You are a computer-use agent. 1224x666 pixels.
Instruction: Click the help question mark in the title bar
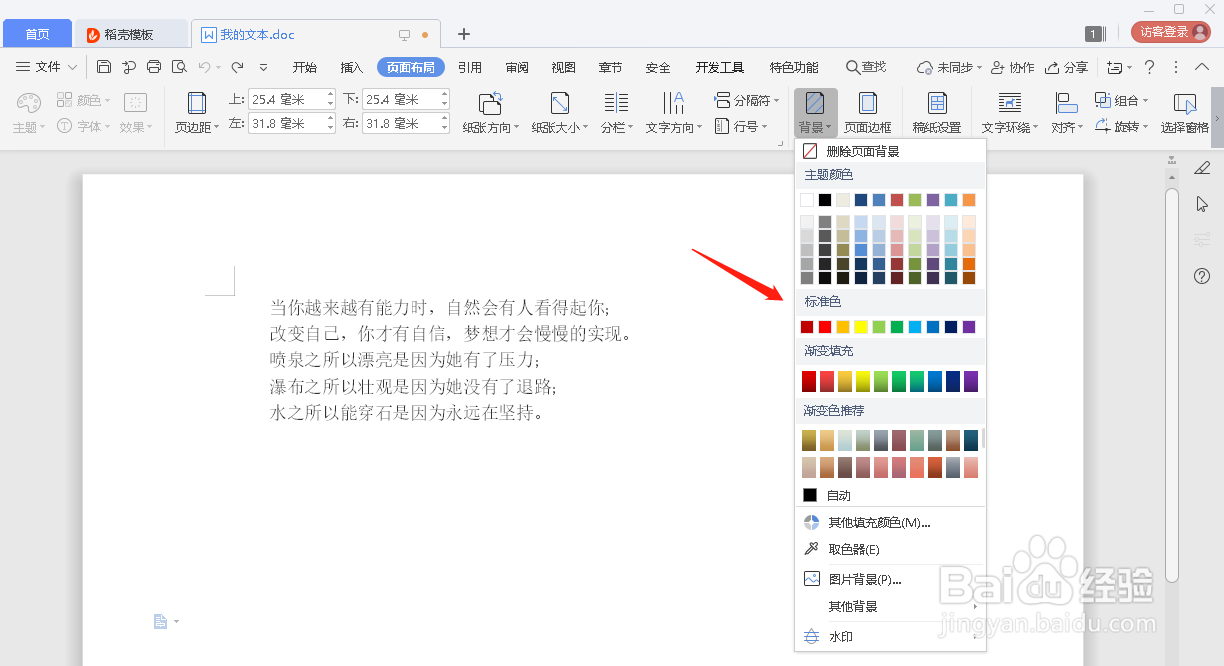(1149, 67)
